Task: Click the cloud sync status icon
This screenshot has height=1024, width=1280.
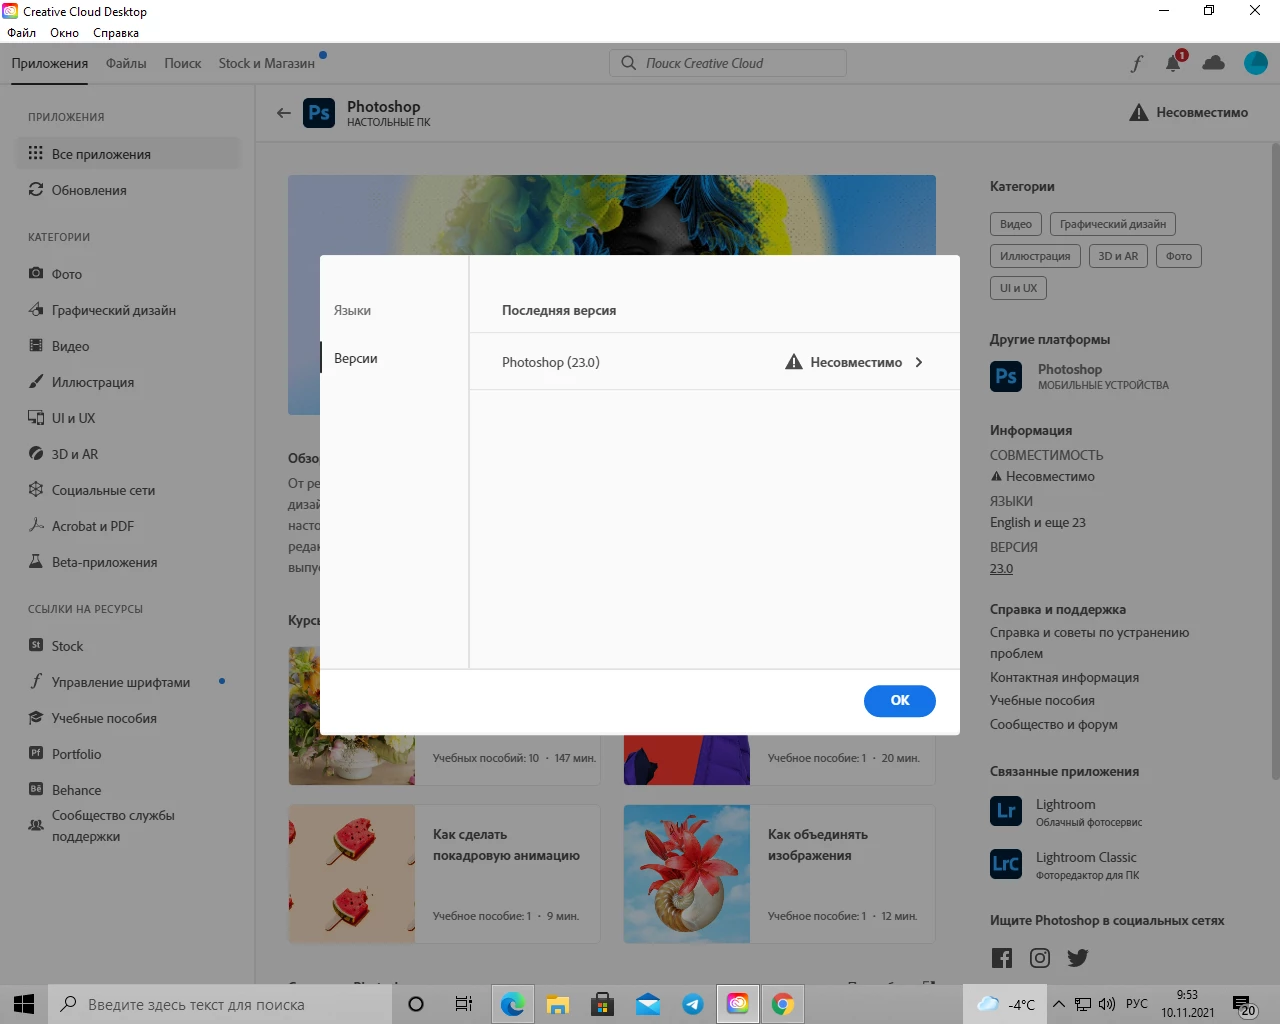Action: click(1214, 63)
